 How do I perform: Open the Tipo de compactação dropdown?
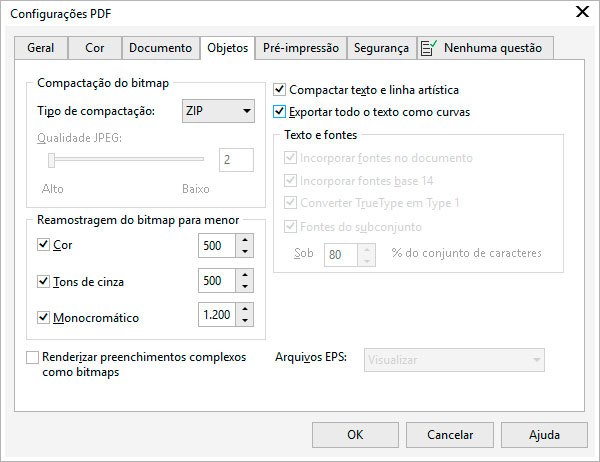point(218,111)
